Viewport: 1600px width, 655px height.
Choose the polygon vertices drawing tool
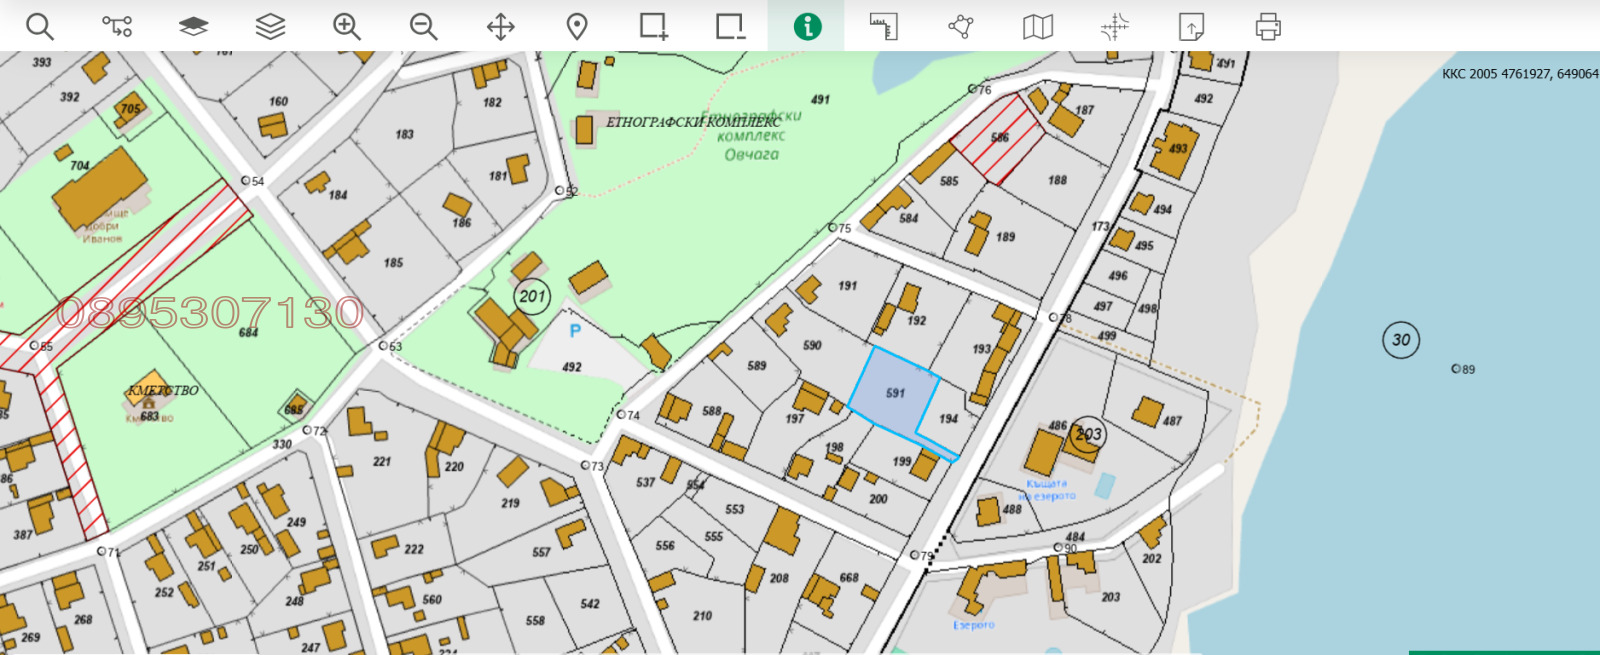coord(961,26)
